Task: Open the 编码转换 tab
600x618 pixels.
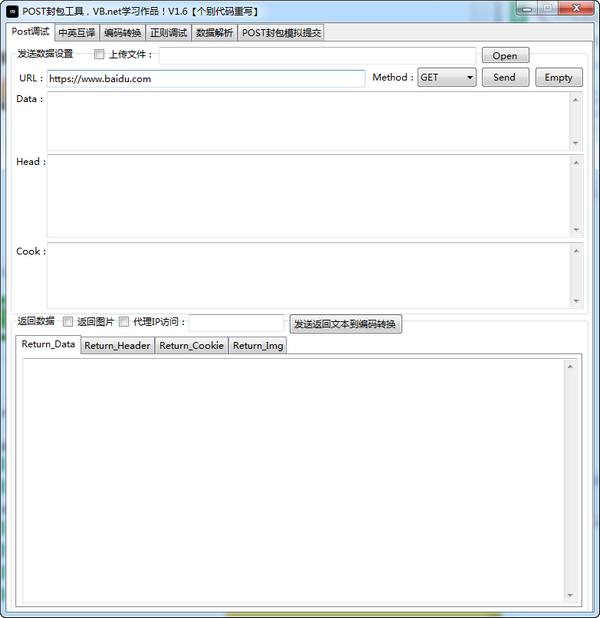Action: pos(123,33)
